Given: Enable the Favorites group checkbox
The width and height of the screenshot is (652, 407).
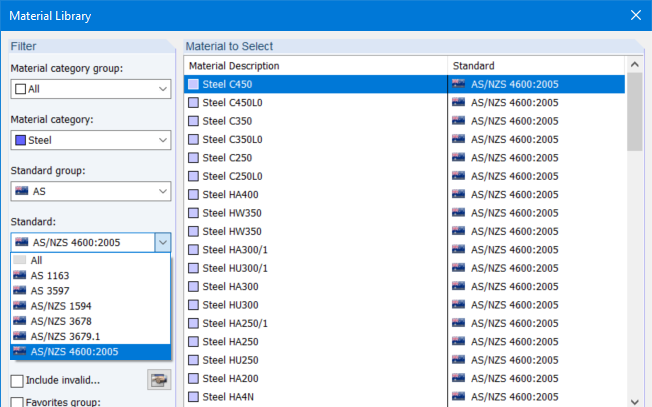Looking at the screenshot, I should [17, 402].
